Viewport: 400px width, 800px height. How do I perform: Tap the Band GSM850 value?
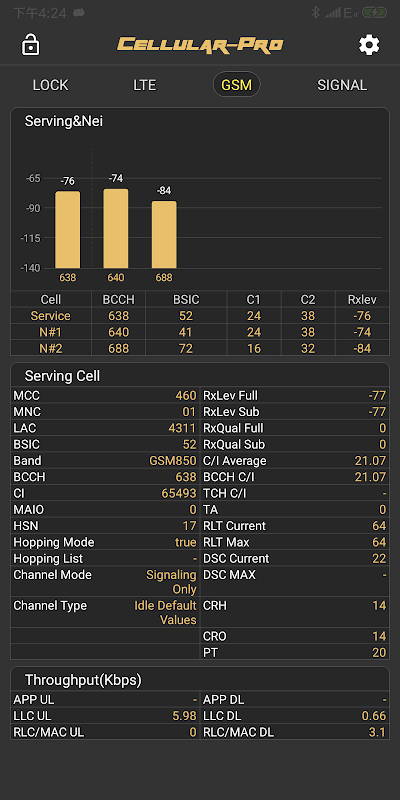(172, 461)
